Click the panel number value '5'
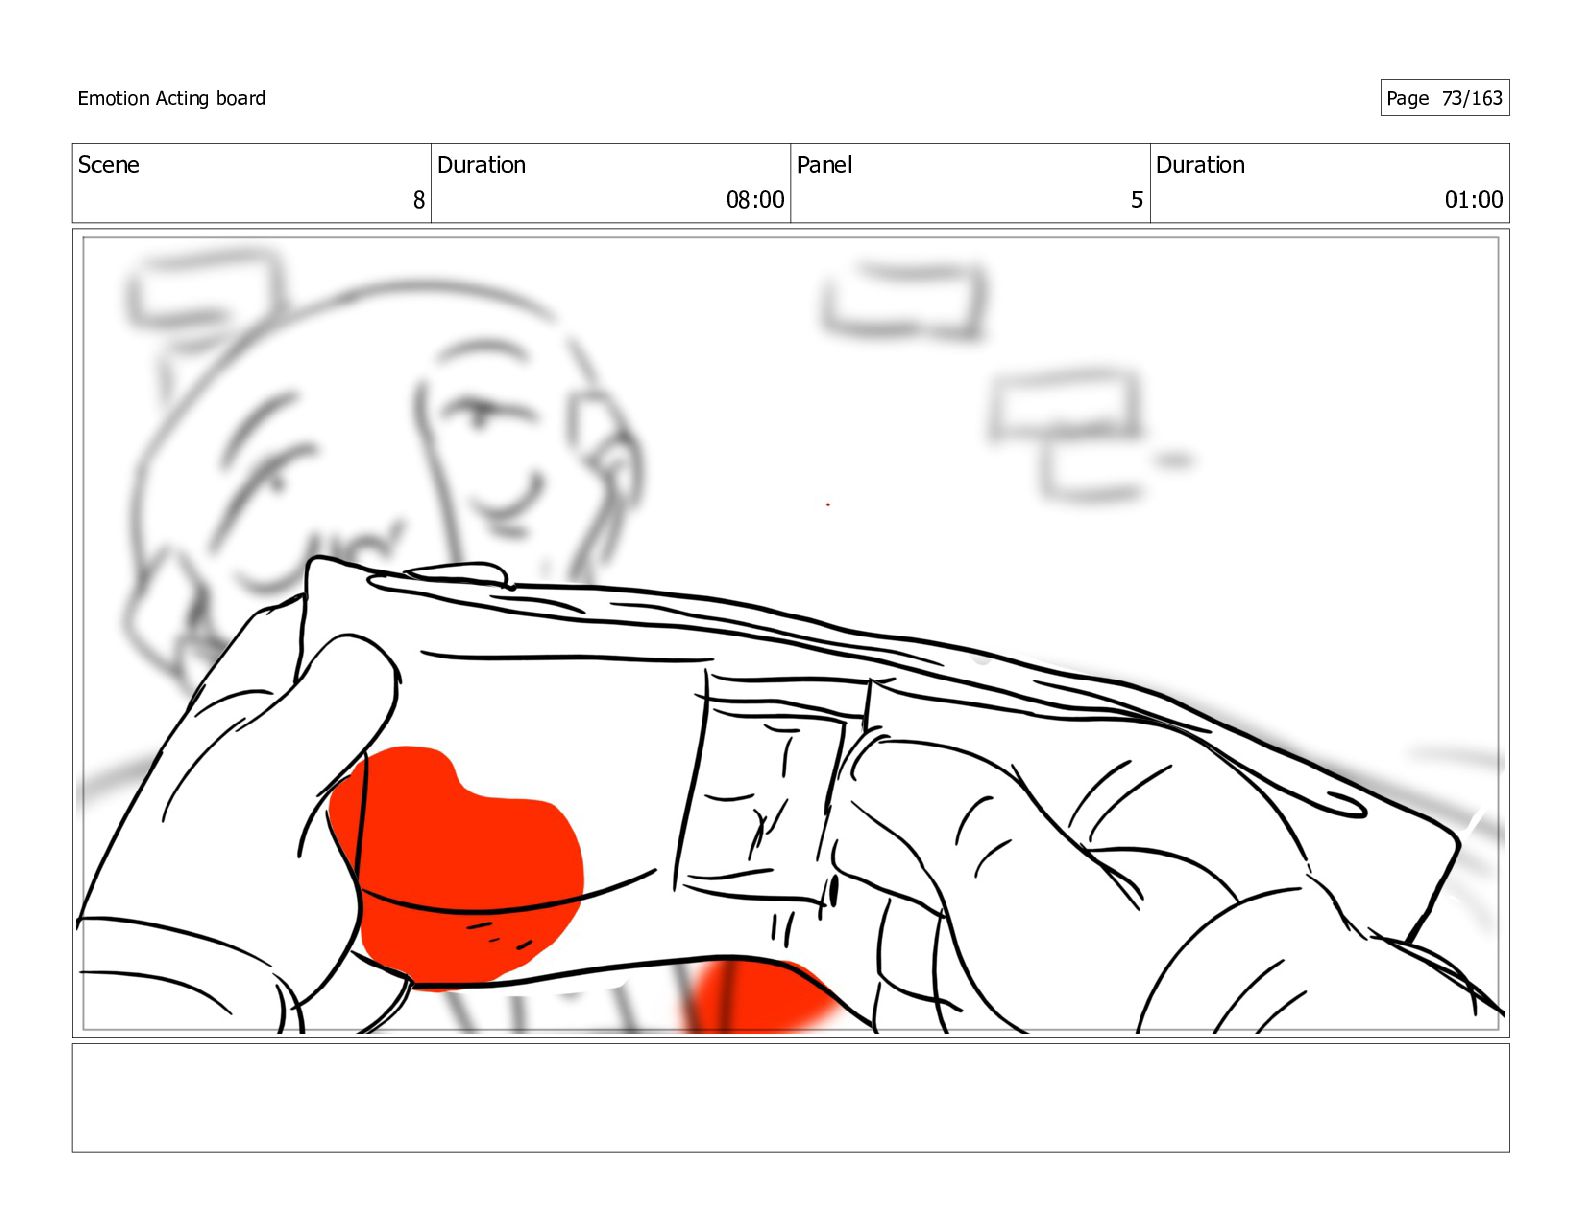Viewport: 1584px width, 1224px height. click(1137, 200)
